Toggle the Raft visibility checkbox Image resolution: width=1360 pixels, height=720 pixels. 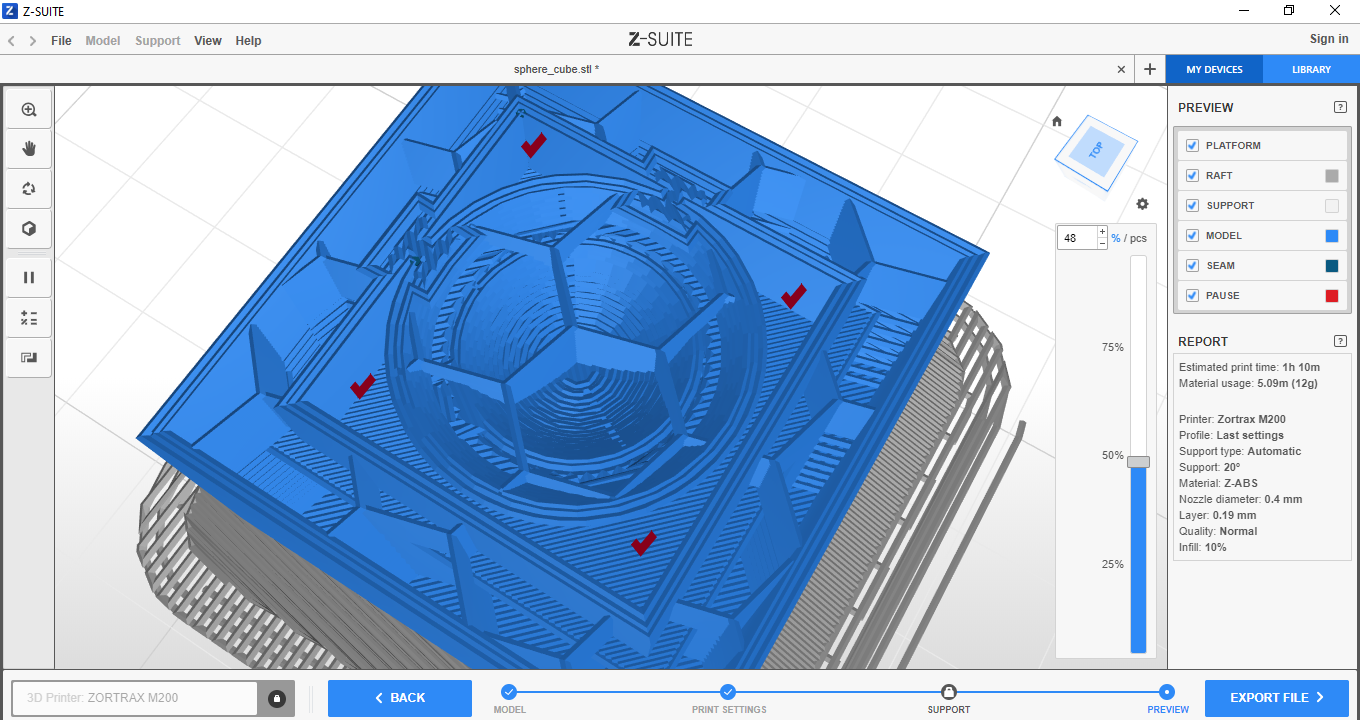[1192, 176]
